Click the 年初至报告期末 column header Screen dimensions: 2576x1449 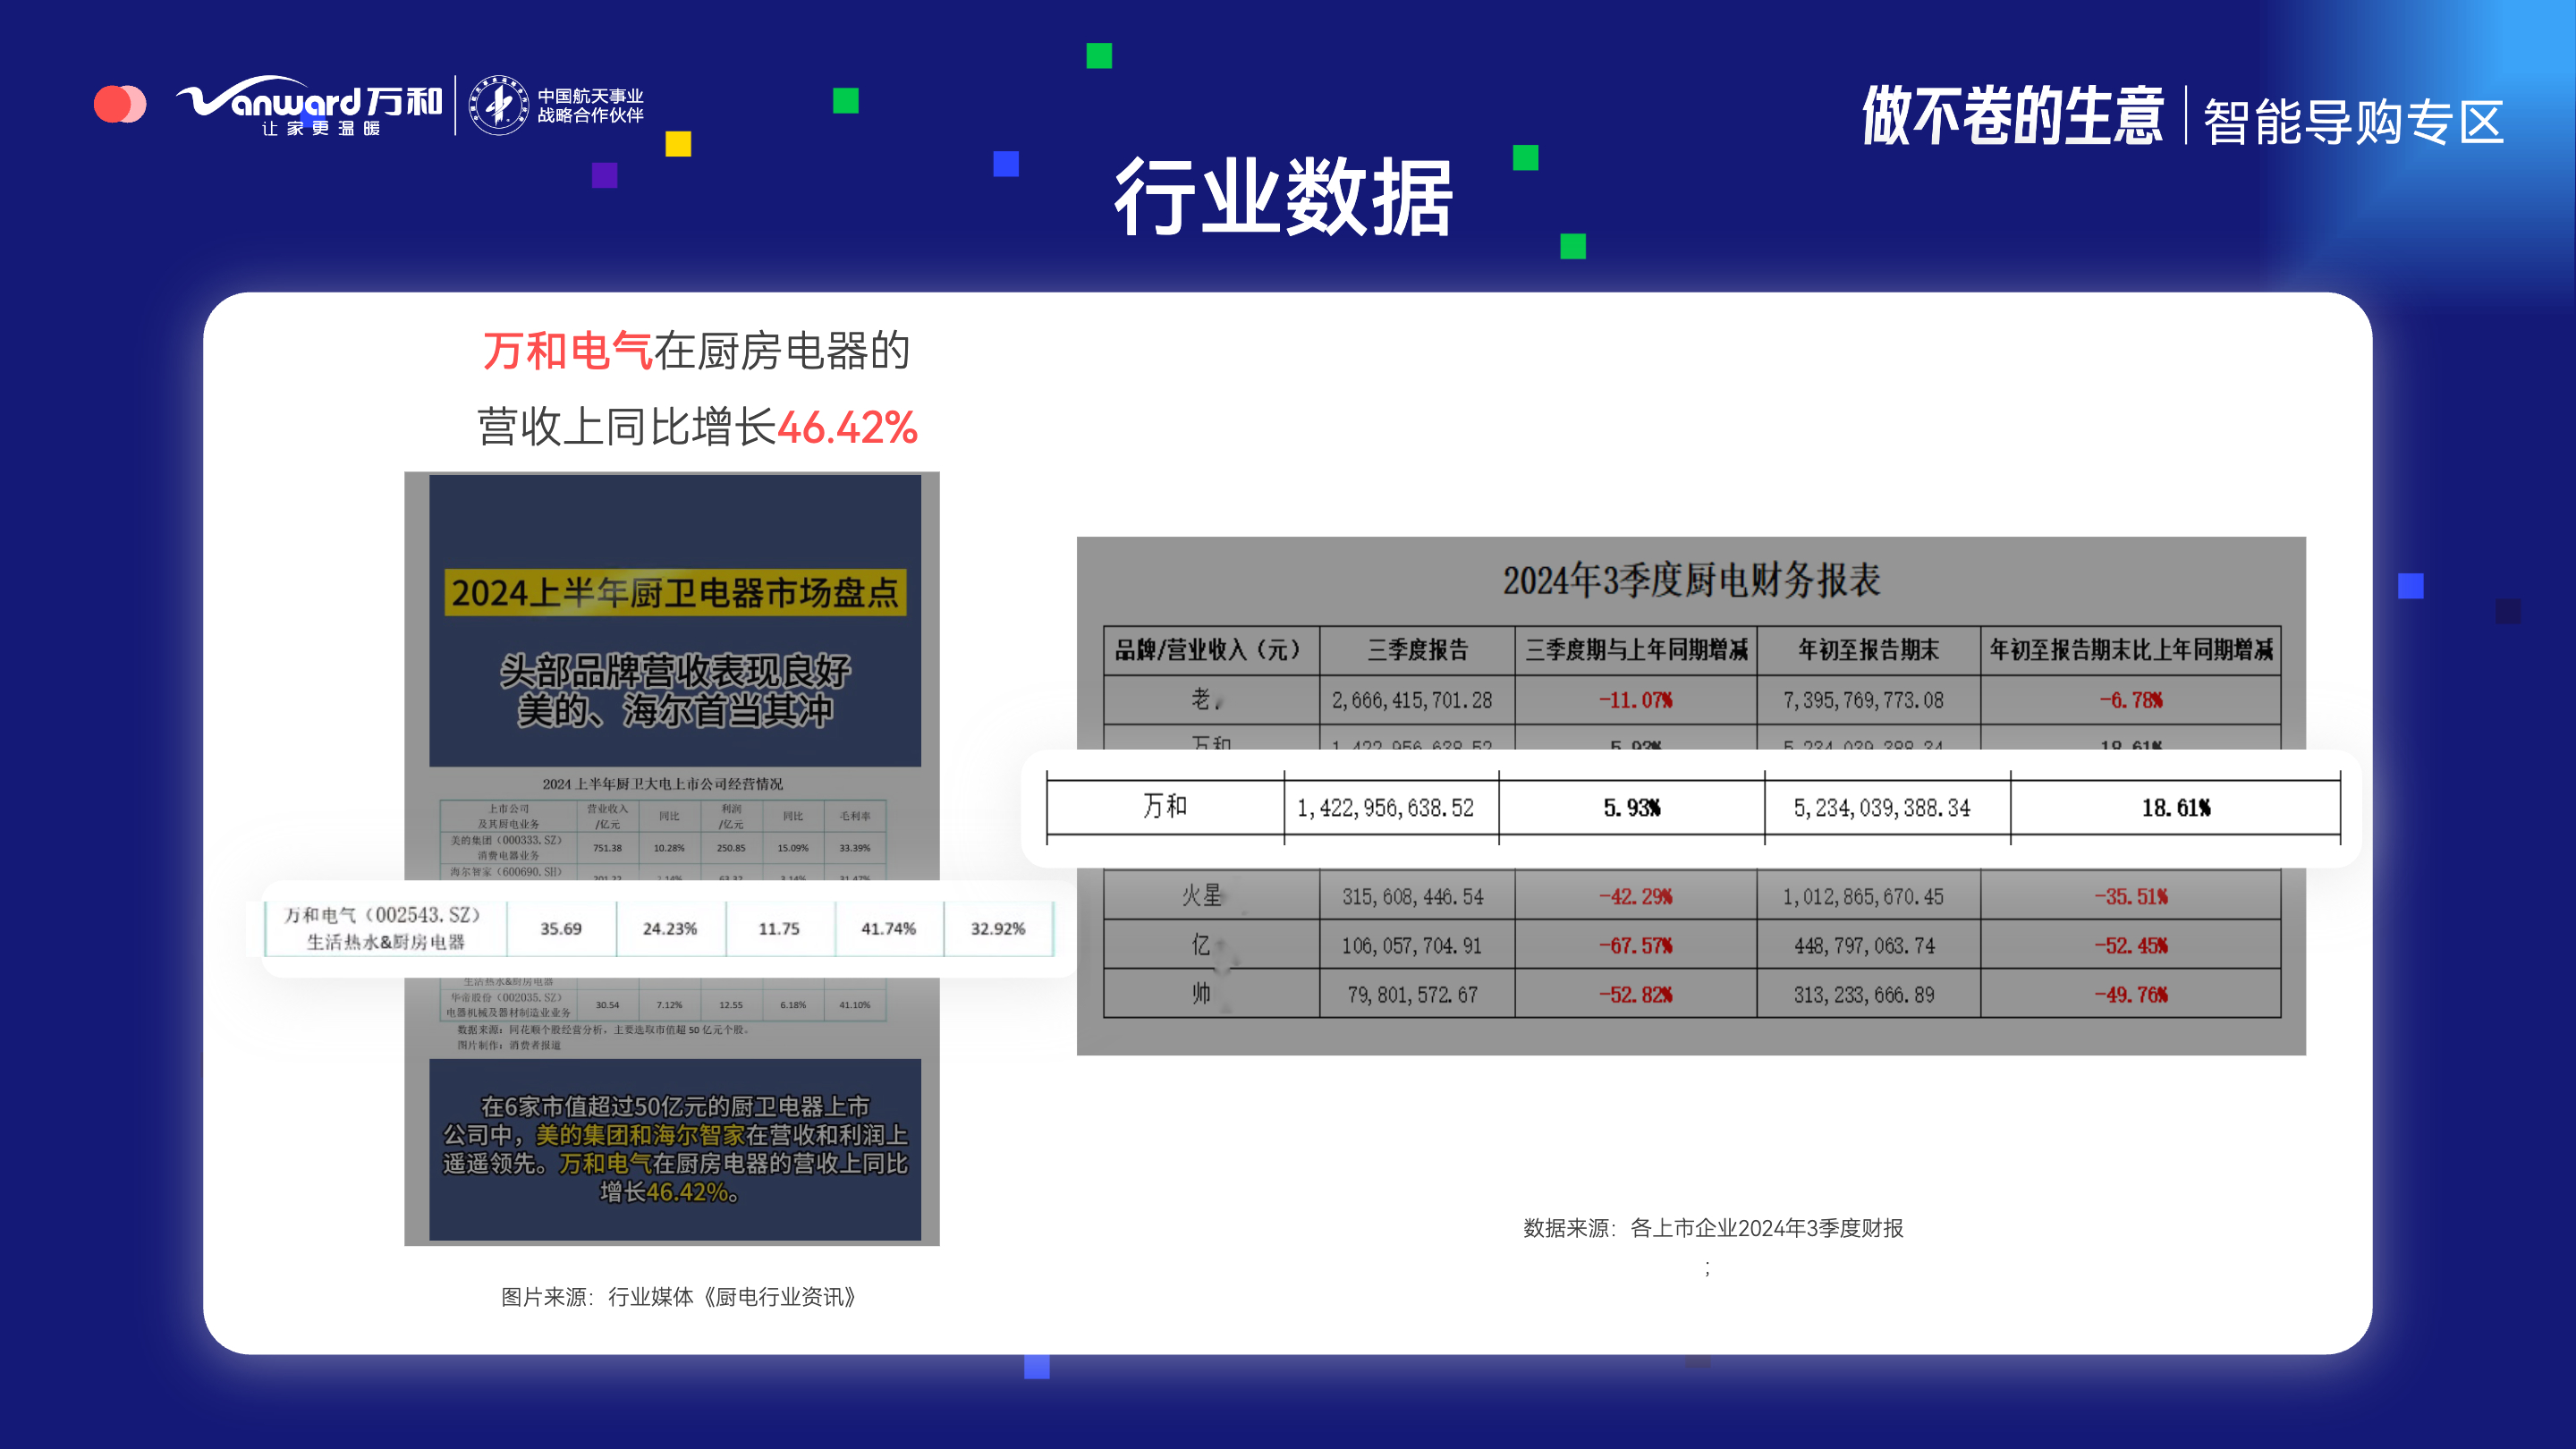[x=1868, y=650]
